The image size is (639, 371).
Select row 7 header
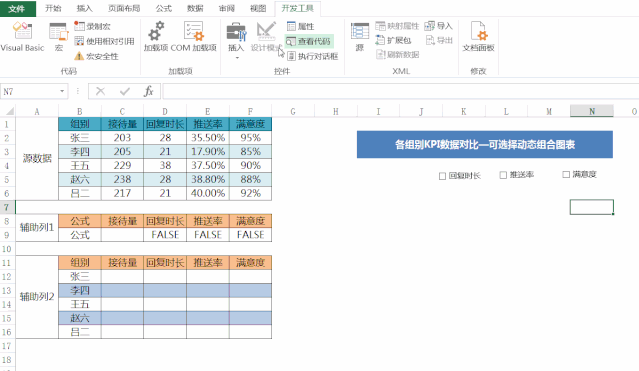(x=7, y=207)
